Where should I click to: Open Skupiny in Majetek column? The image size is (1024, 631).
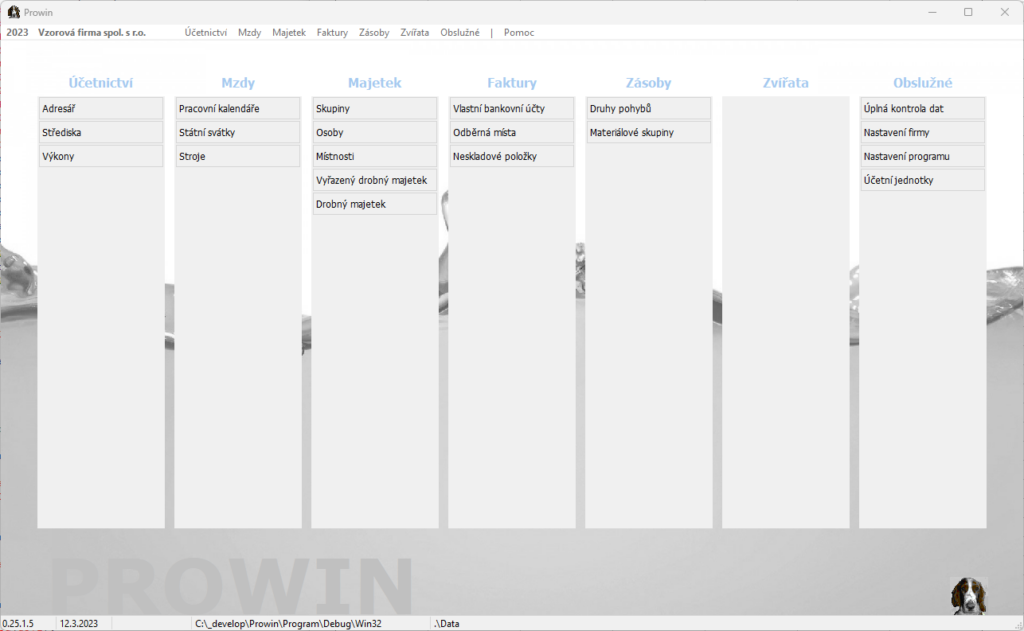coord(375,108)
